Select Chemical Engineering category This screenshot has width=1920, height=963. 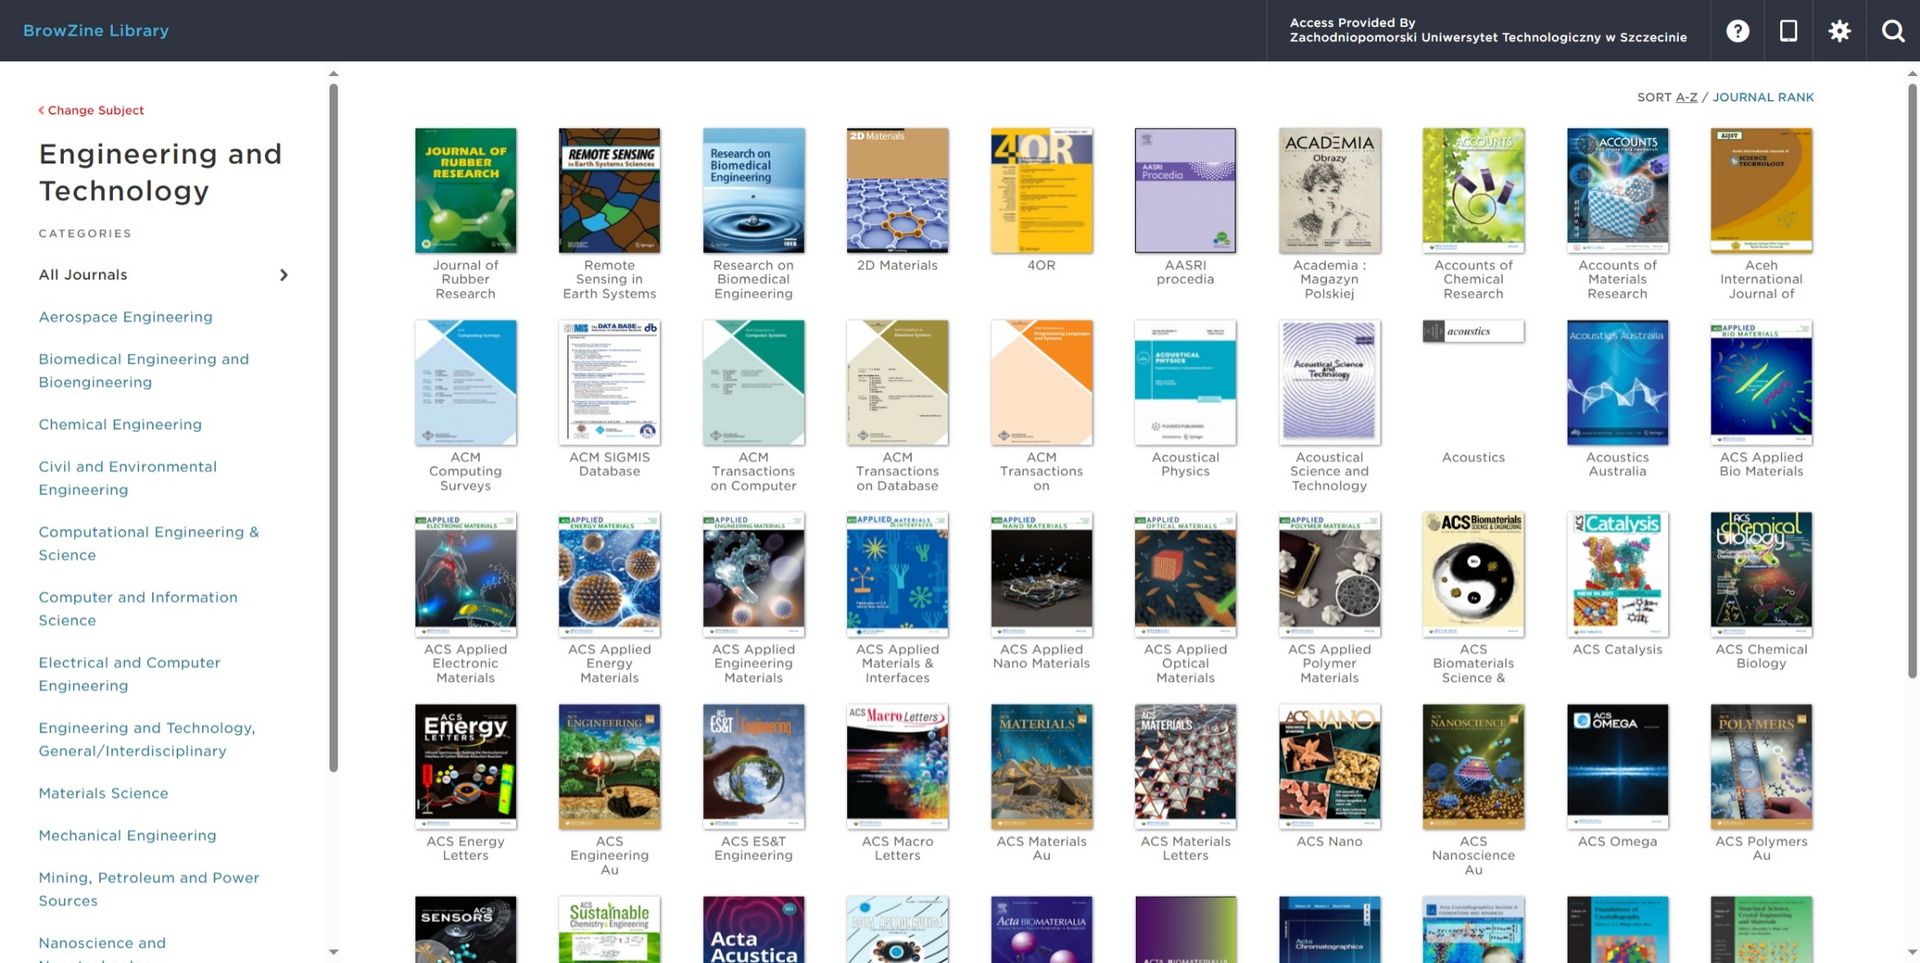pyautogui.click(x=120, y=424)
